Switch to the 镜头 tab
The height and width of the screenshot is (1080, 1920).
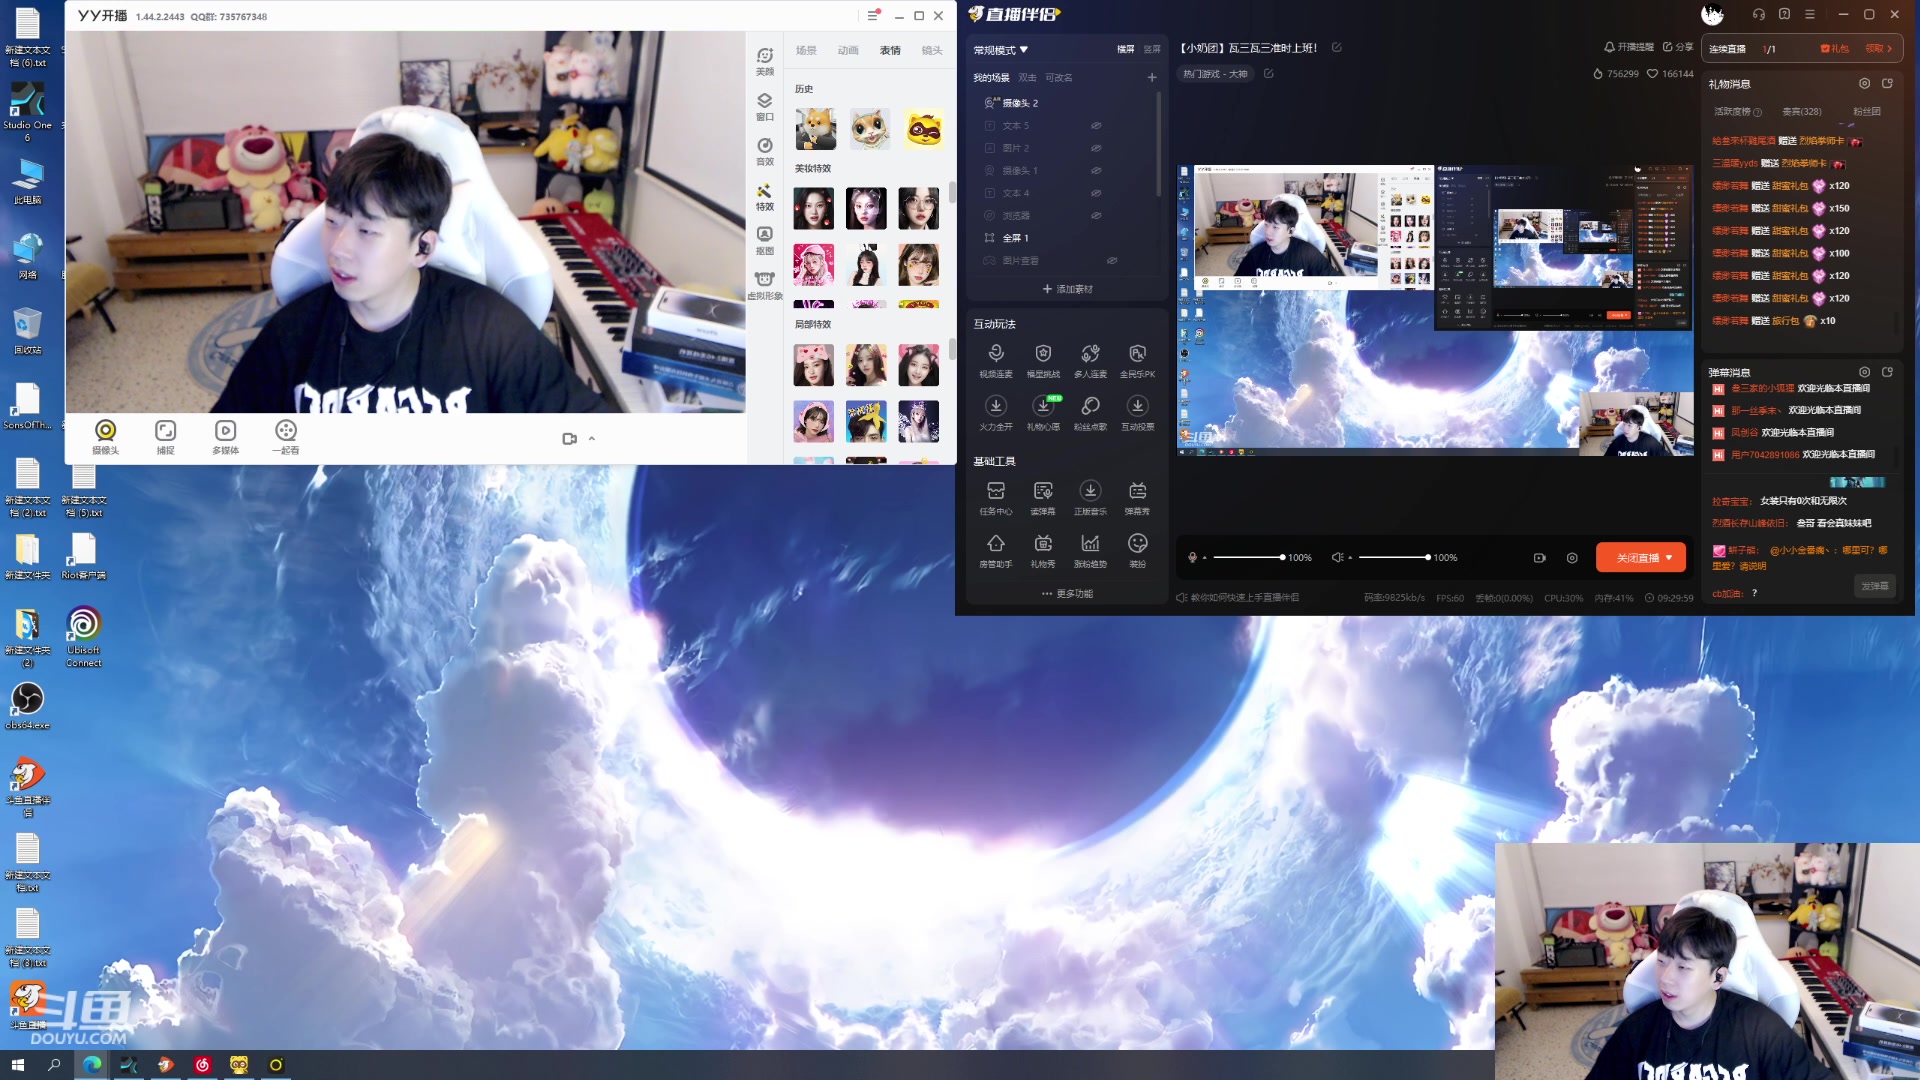[931, 50]
